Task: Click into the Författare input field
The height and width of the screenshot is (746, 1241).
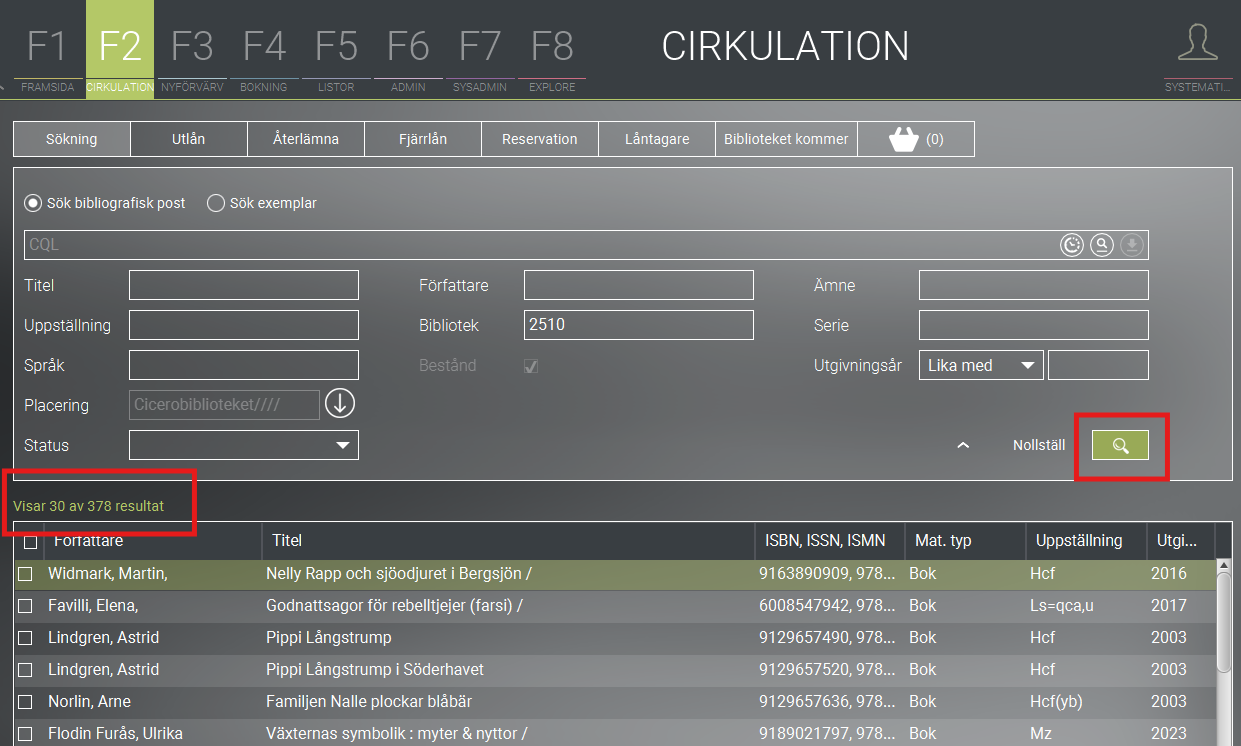Action: [x=638, y=285]
